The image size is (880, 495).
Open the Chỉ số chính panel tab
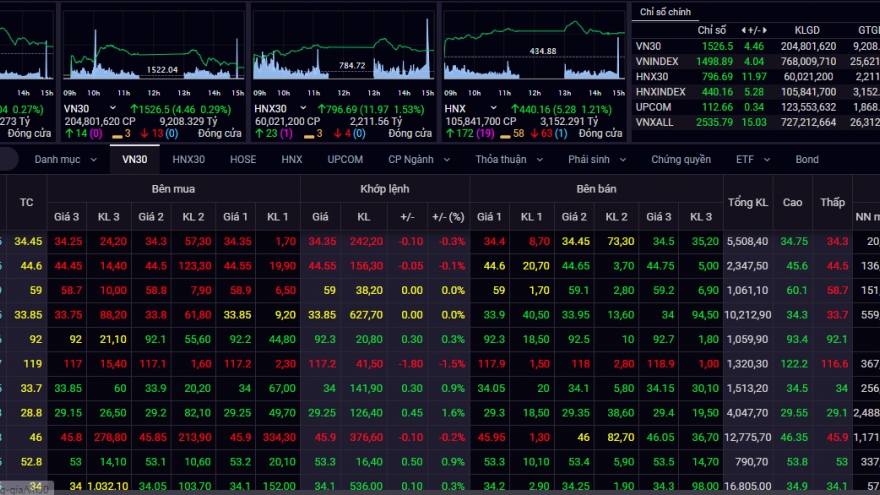[666, 11]
